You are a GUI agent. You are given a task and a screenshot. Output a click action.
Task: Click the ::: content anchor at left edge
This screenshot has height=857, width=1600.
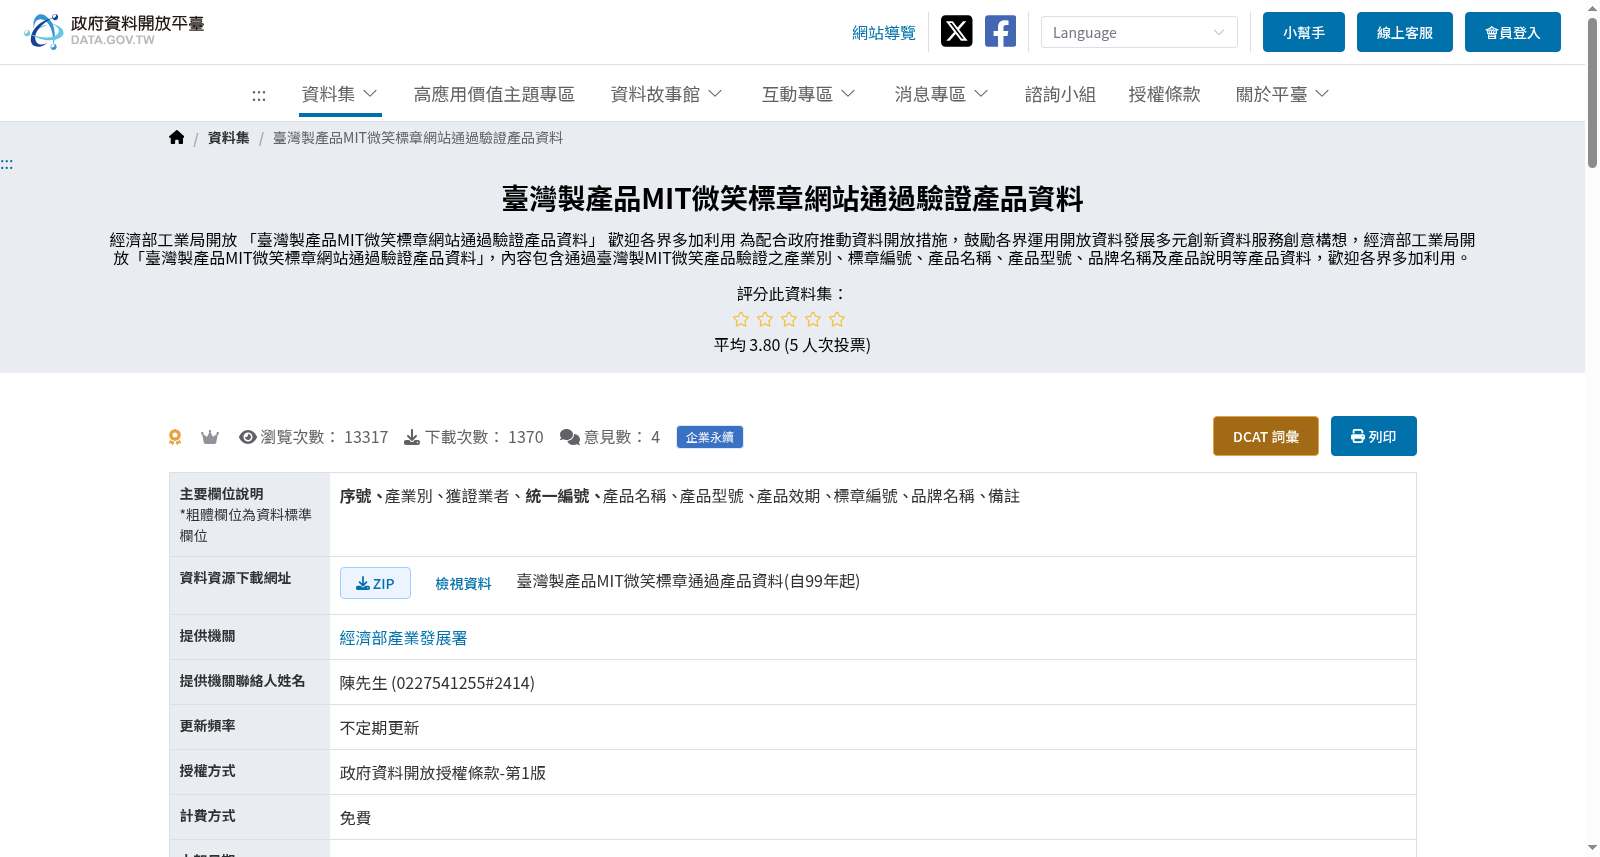pos(7,164)
